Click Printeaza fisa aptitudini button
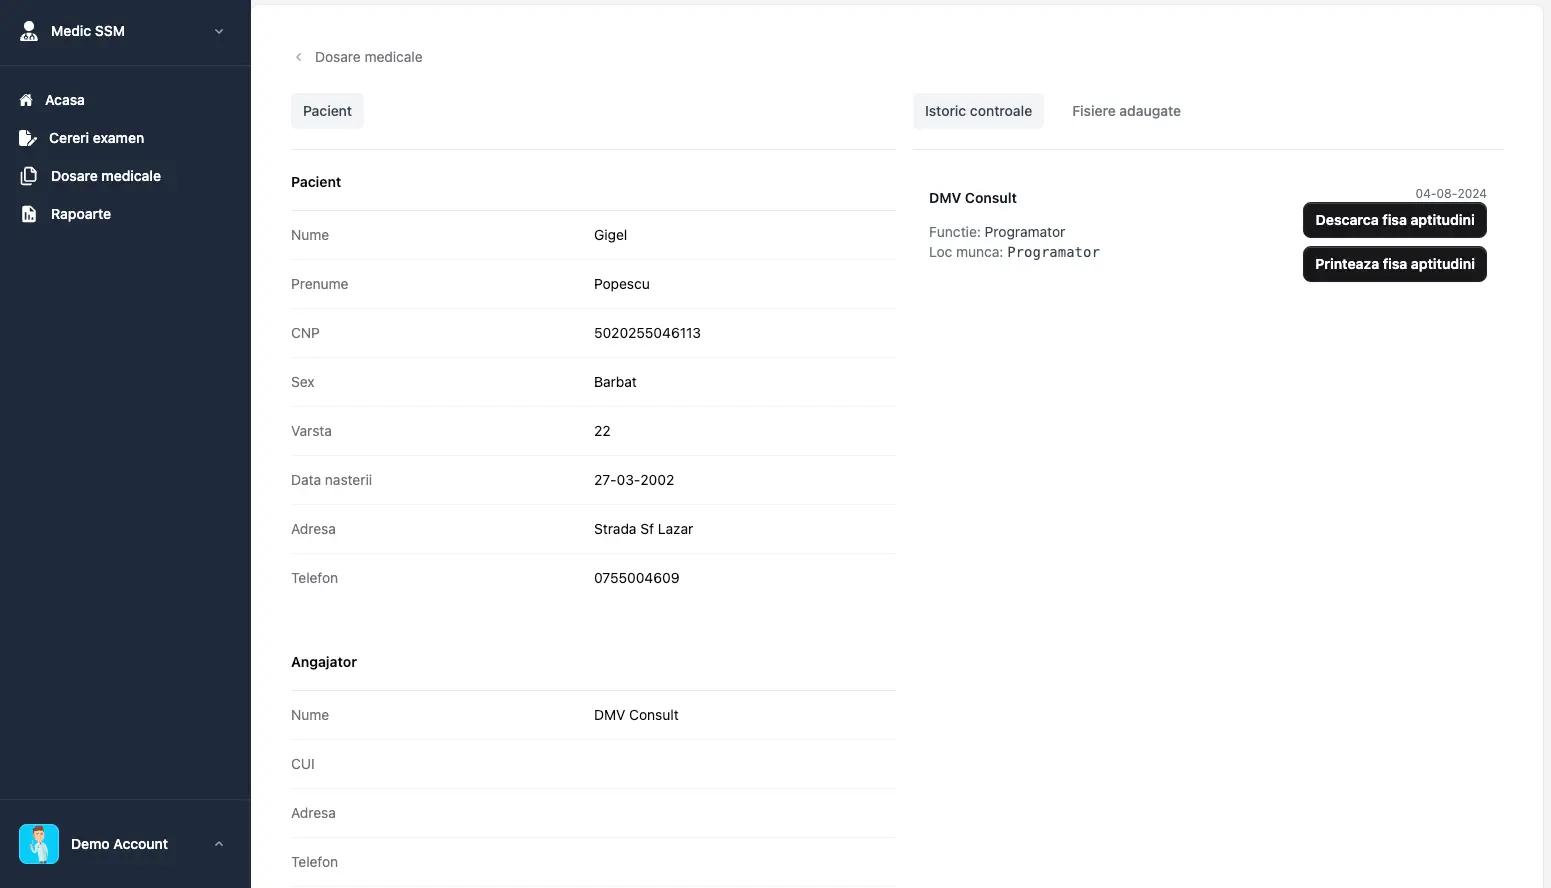 [x=1394, y=264]
